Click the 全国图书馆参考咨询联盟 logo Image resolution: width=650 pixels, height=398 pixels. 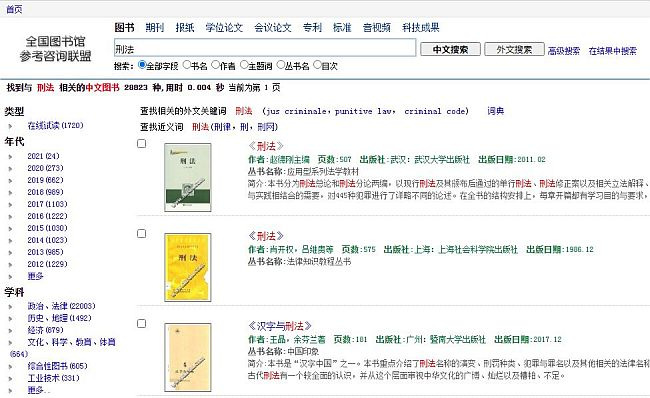pyautogui.click(x=55, y=48)
